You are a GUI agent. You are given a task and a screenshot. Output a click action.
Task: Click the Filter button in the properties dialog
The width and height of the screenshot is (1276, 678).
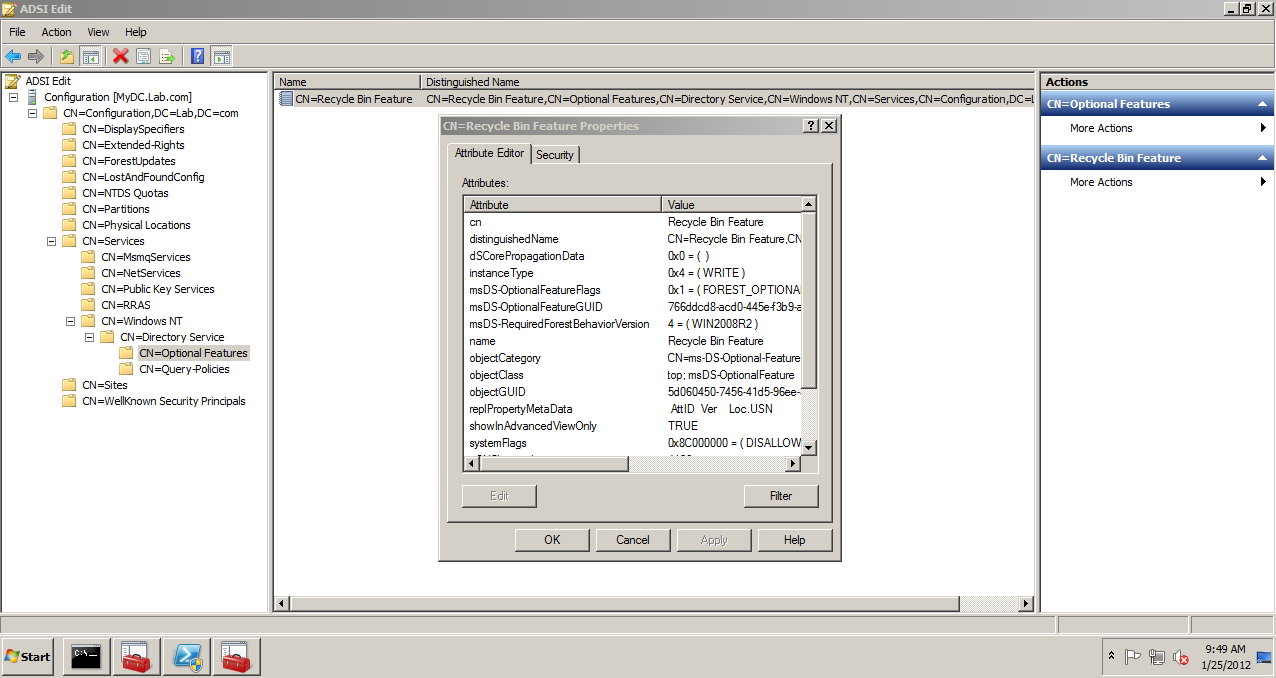(x=780, y=495)
